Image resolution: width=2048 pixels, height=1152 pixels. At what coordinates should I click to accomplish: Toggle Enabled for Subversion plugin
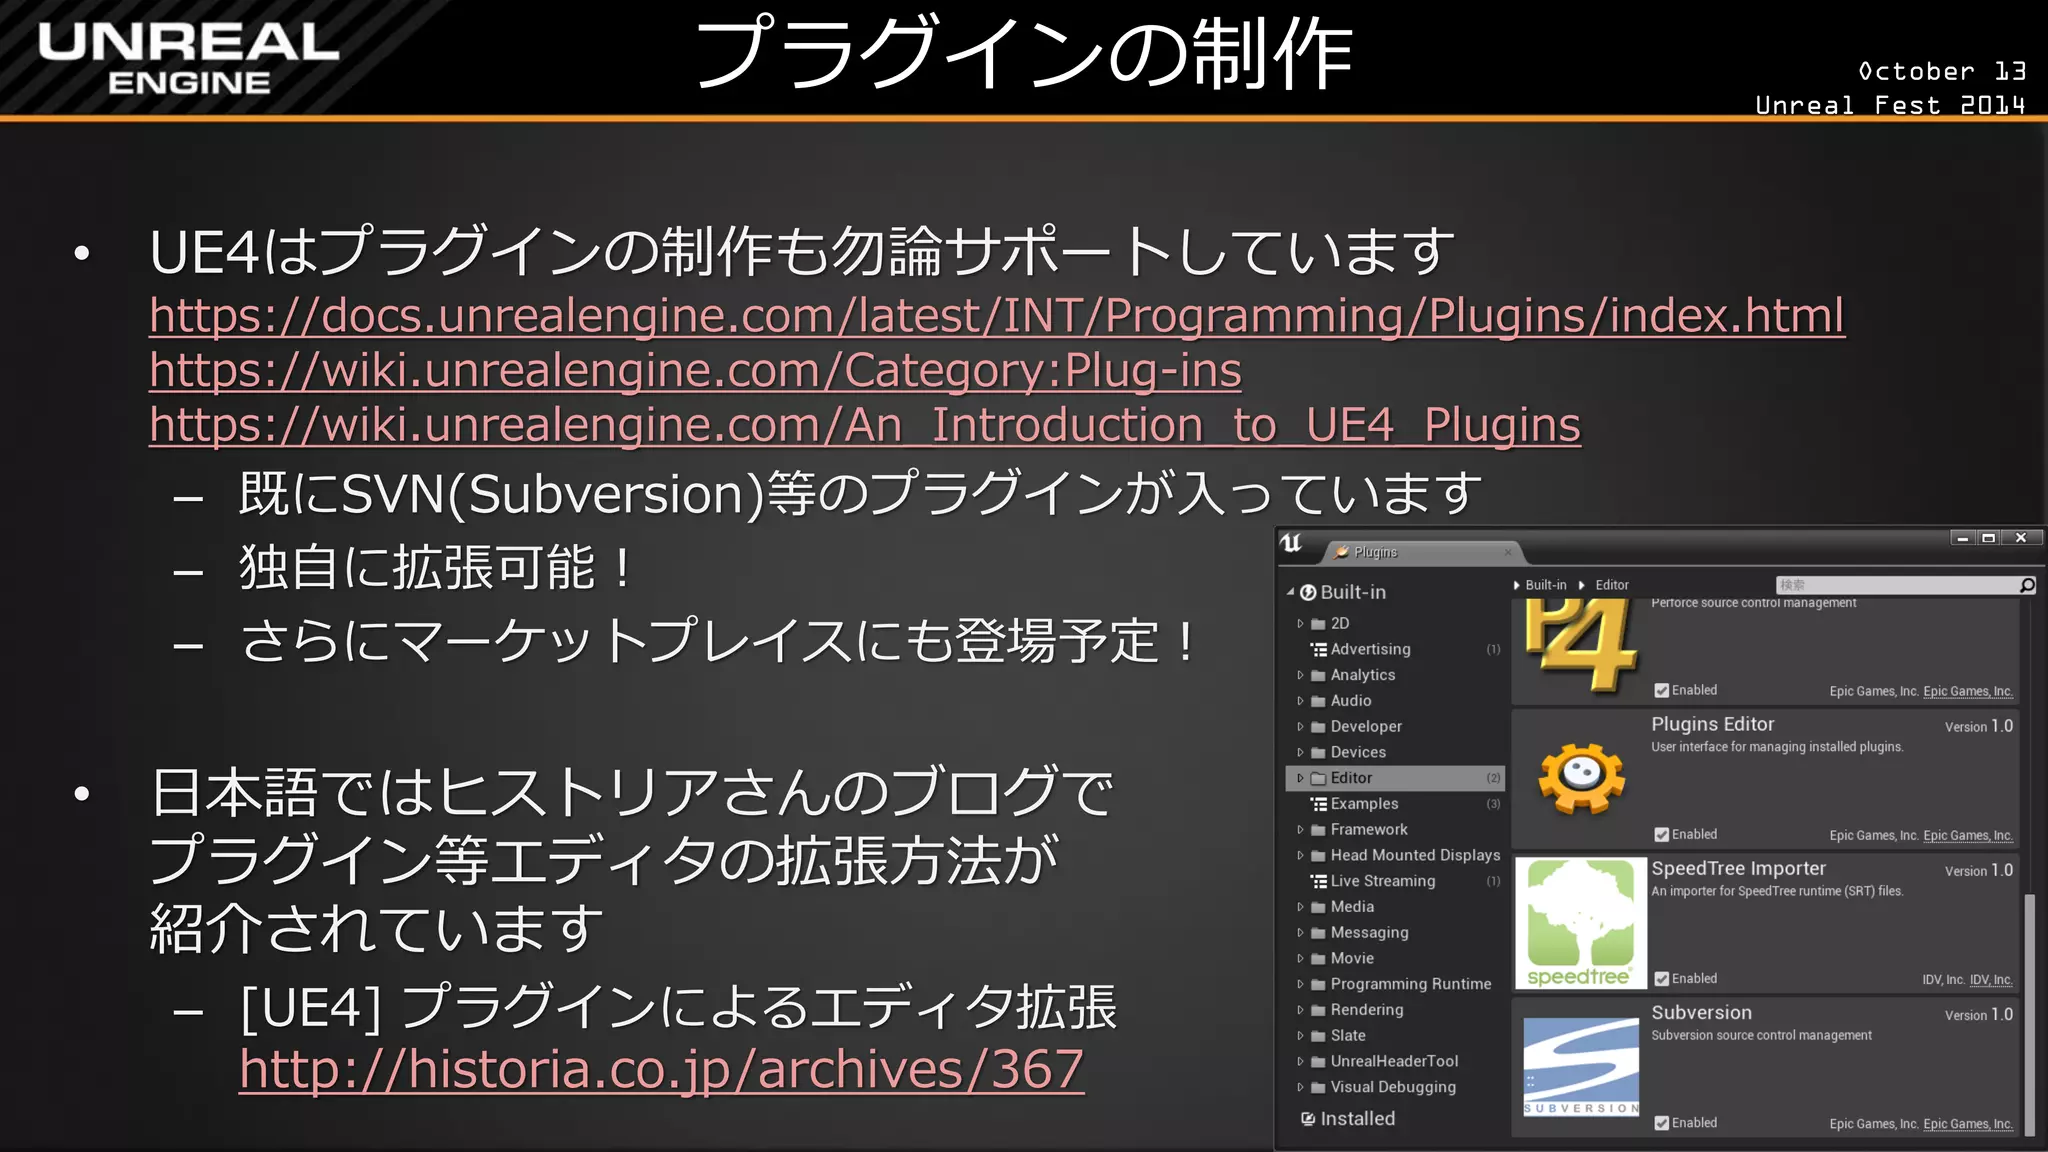[x=1662, y=1123]
